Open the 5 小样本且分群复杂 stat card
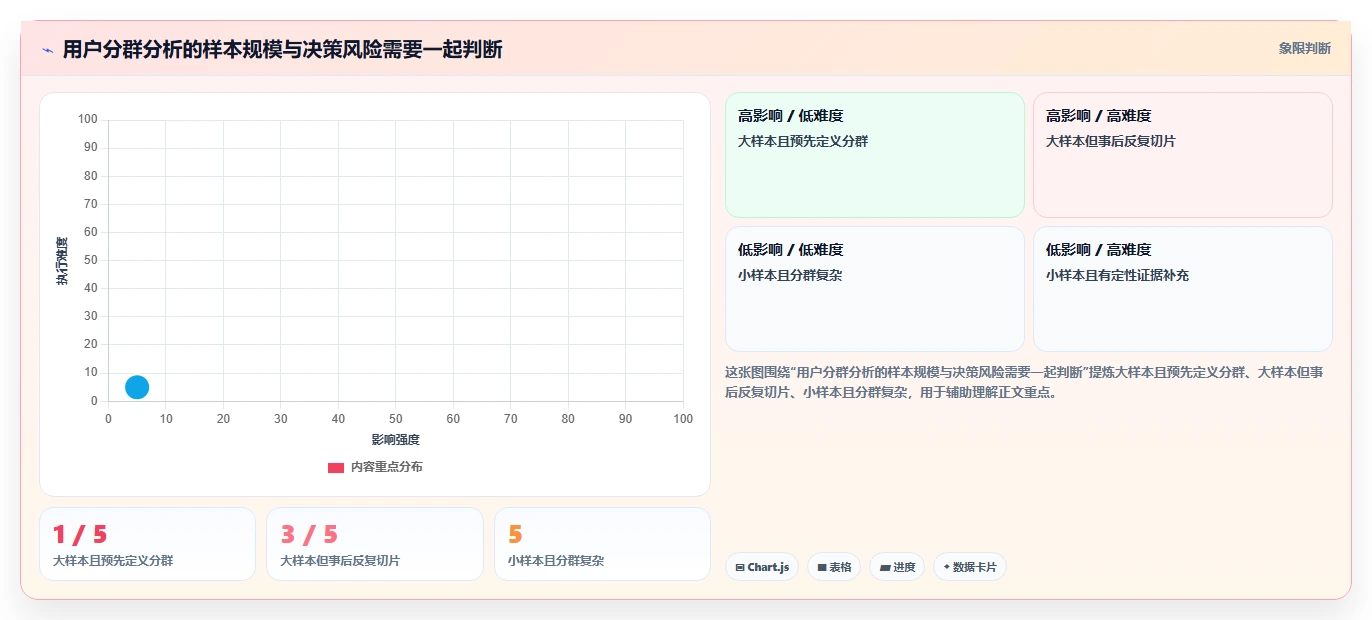The height and width of the screenshot is (620, 1372). pos(602,544)
